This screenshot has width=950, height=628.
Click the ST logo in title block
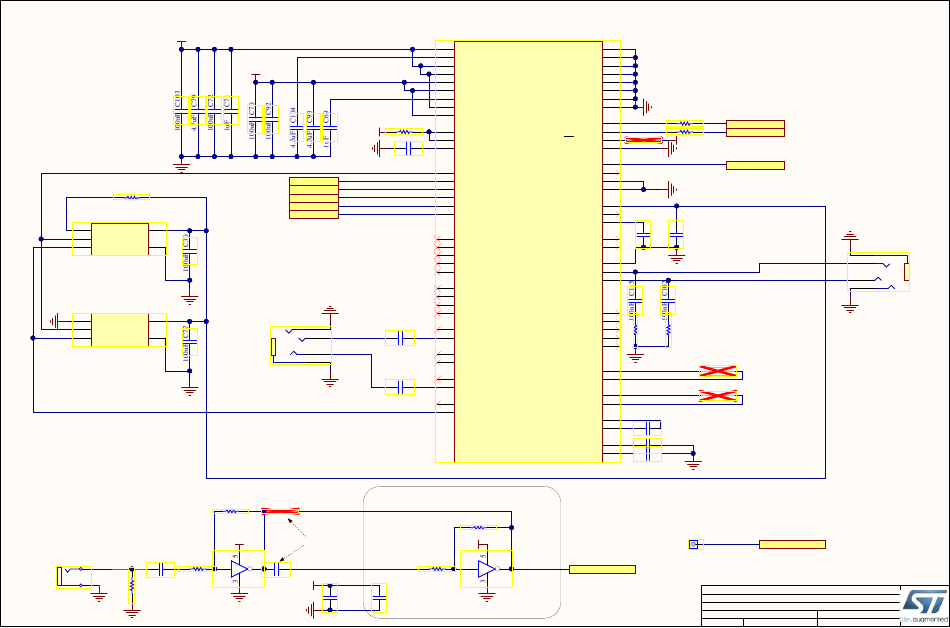point(925,604)
